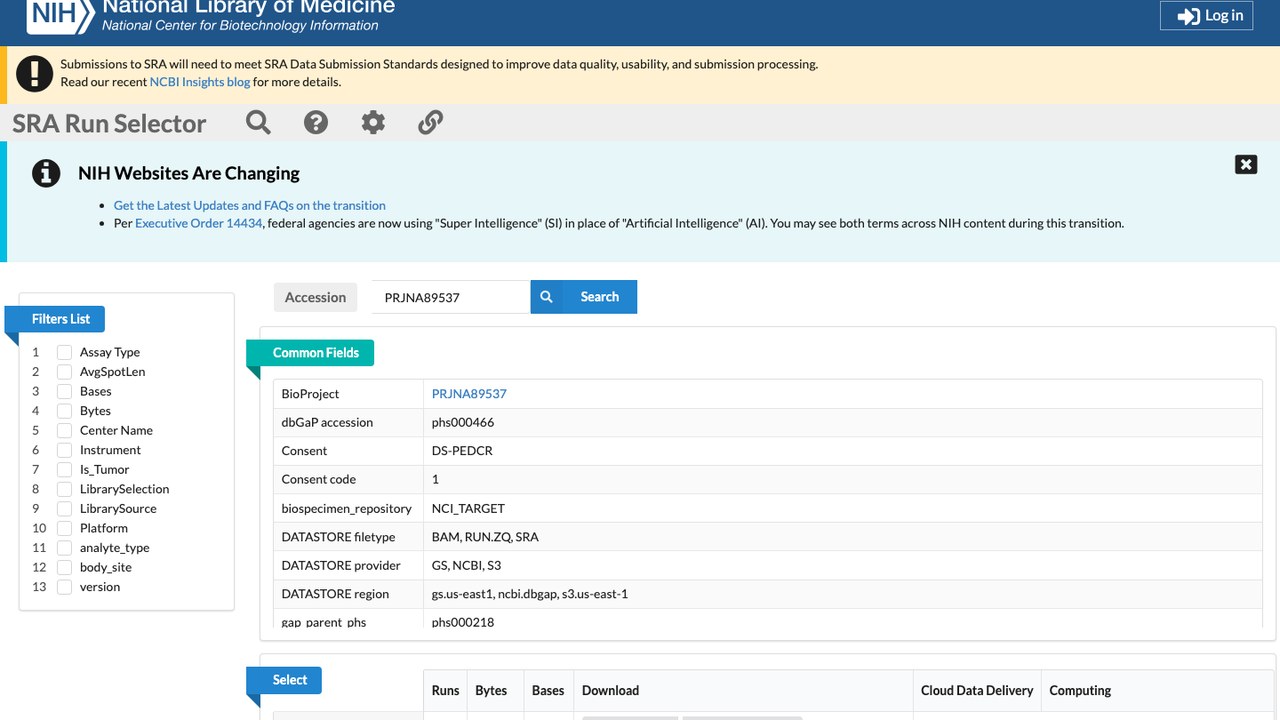Focus the Accession input field
Viewport: 1280px width, 720px height.
pos(451,297)
